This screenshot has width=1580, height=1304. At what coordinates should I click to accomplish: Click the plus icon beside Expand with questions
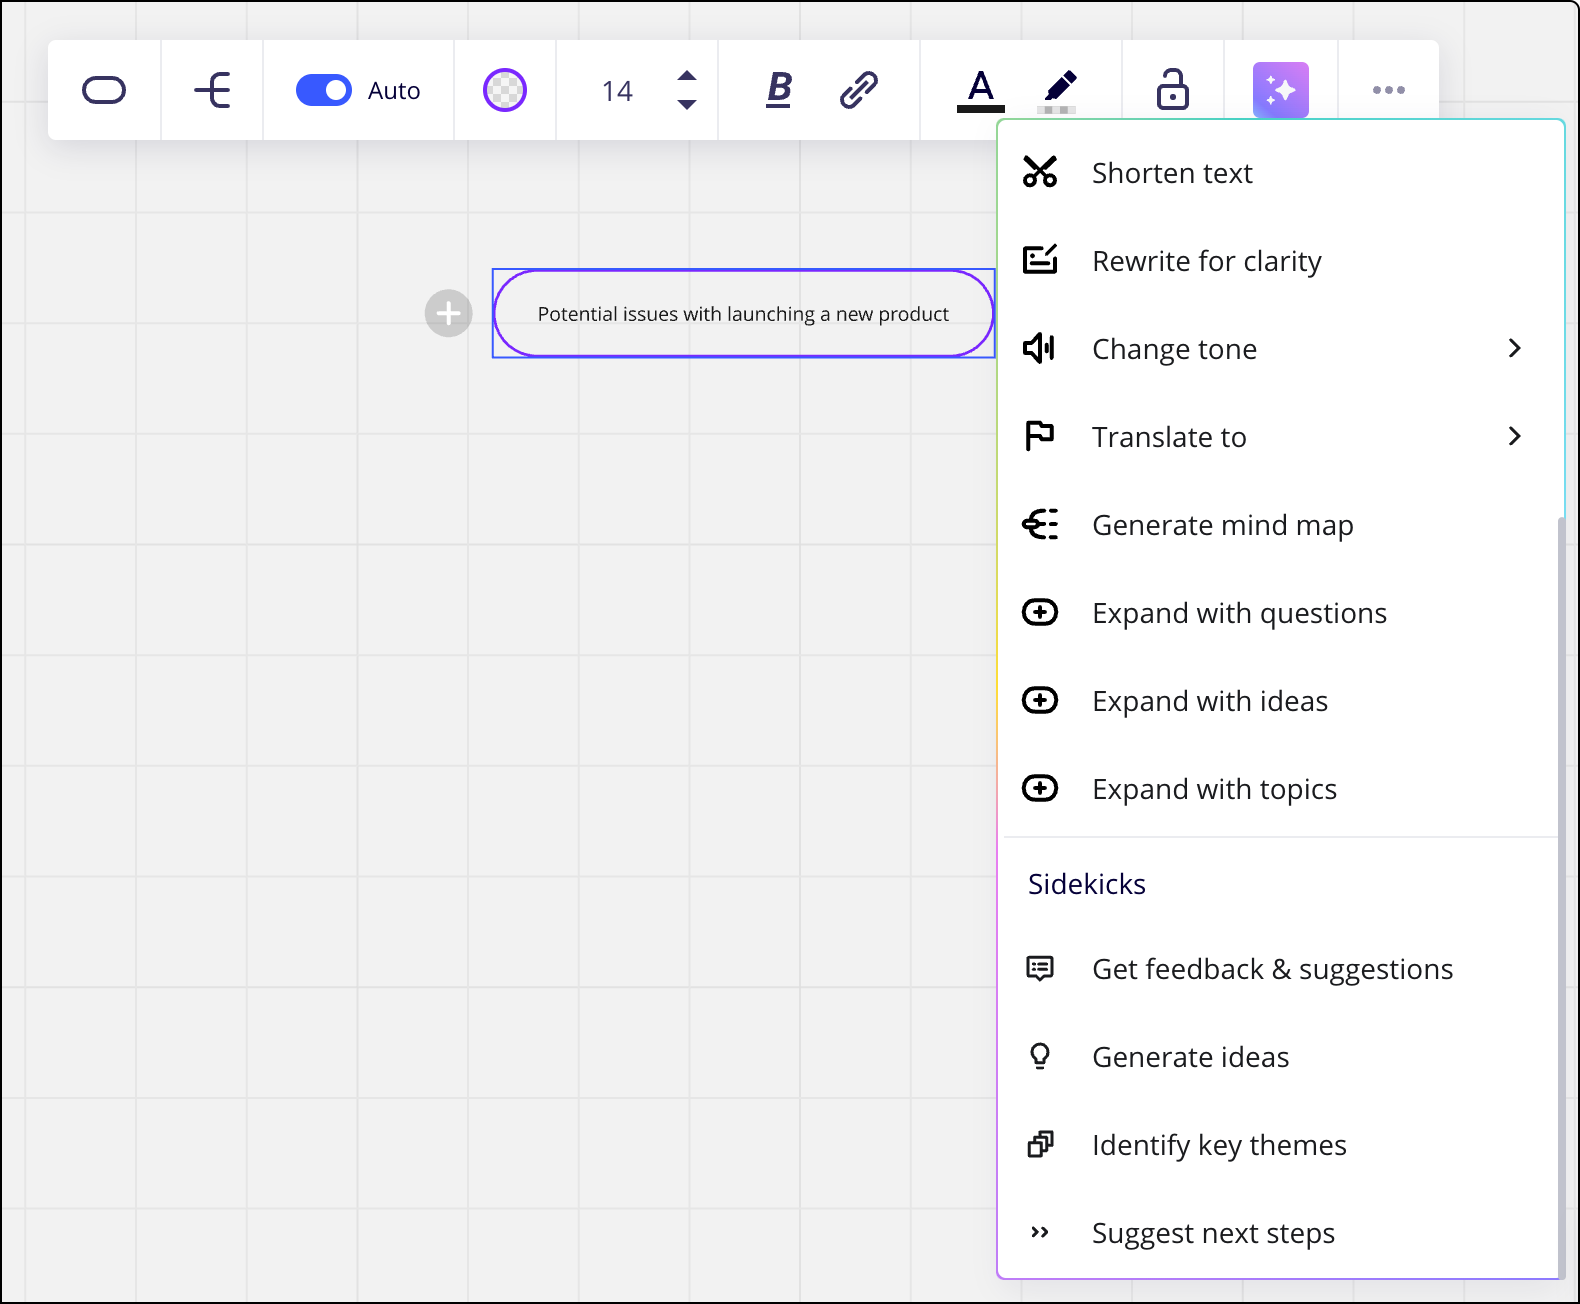click(1040, 612)
